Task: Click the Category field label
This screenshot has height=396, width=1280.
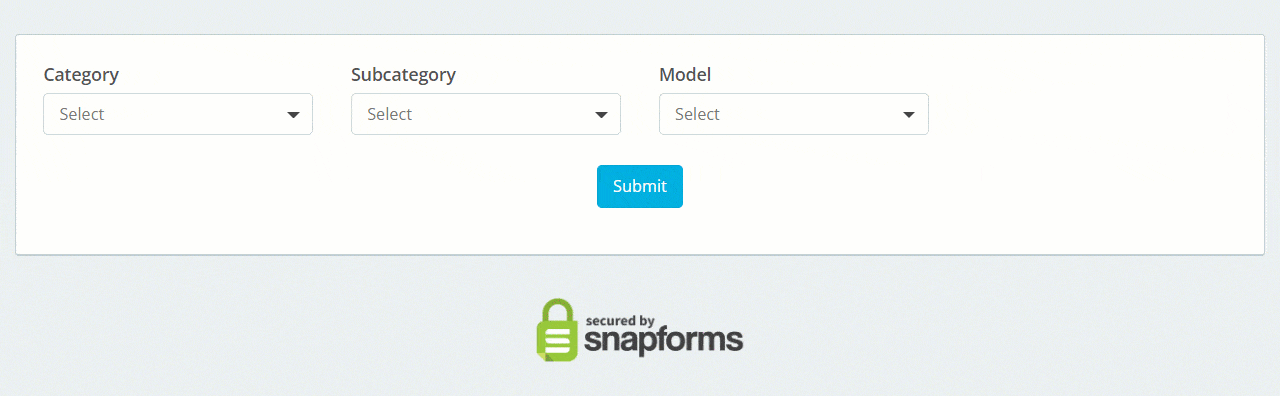Action: (x=81, y=75)
